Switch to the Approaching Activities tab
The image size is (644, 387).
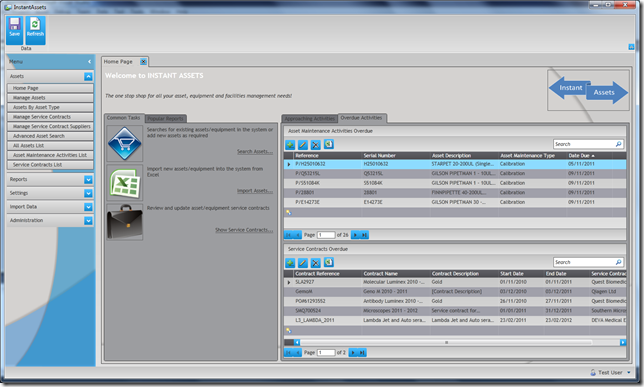click(x=310, y=119)
